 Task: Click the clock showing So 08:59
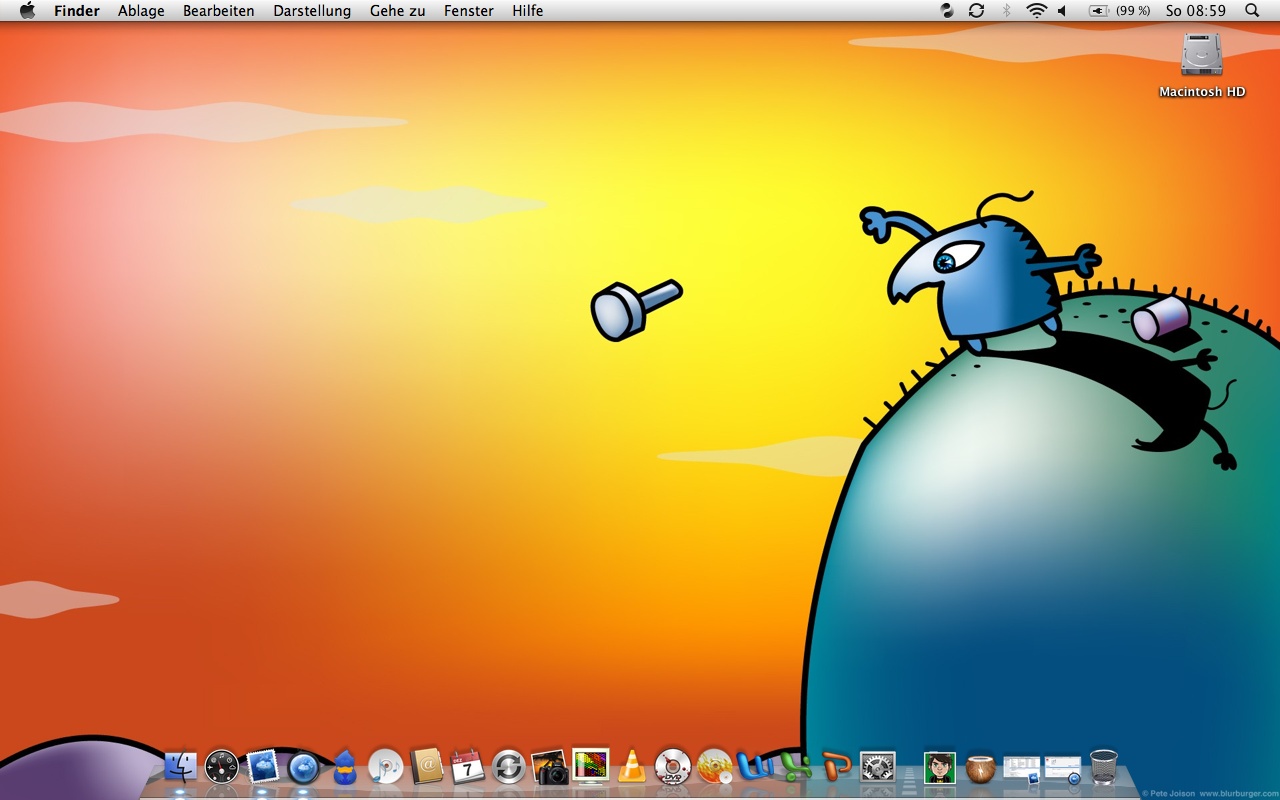[x=1196, y=11]
